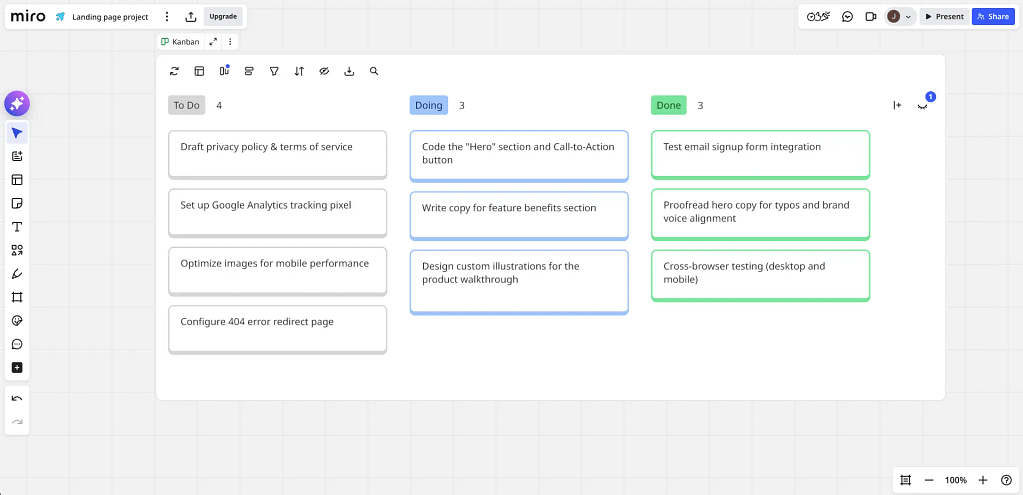
Task: Zoom in with the plus button
Action: 983,480
